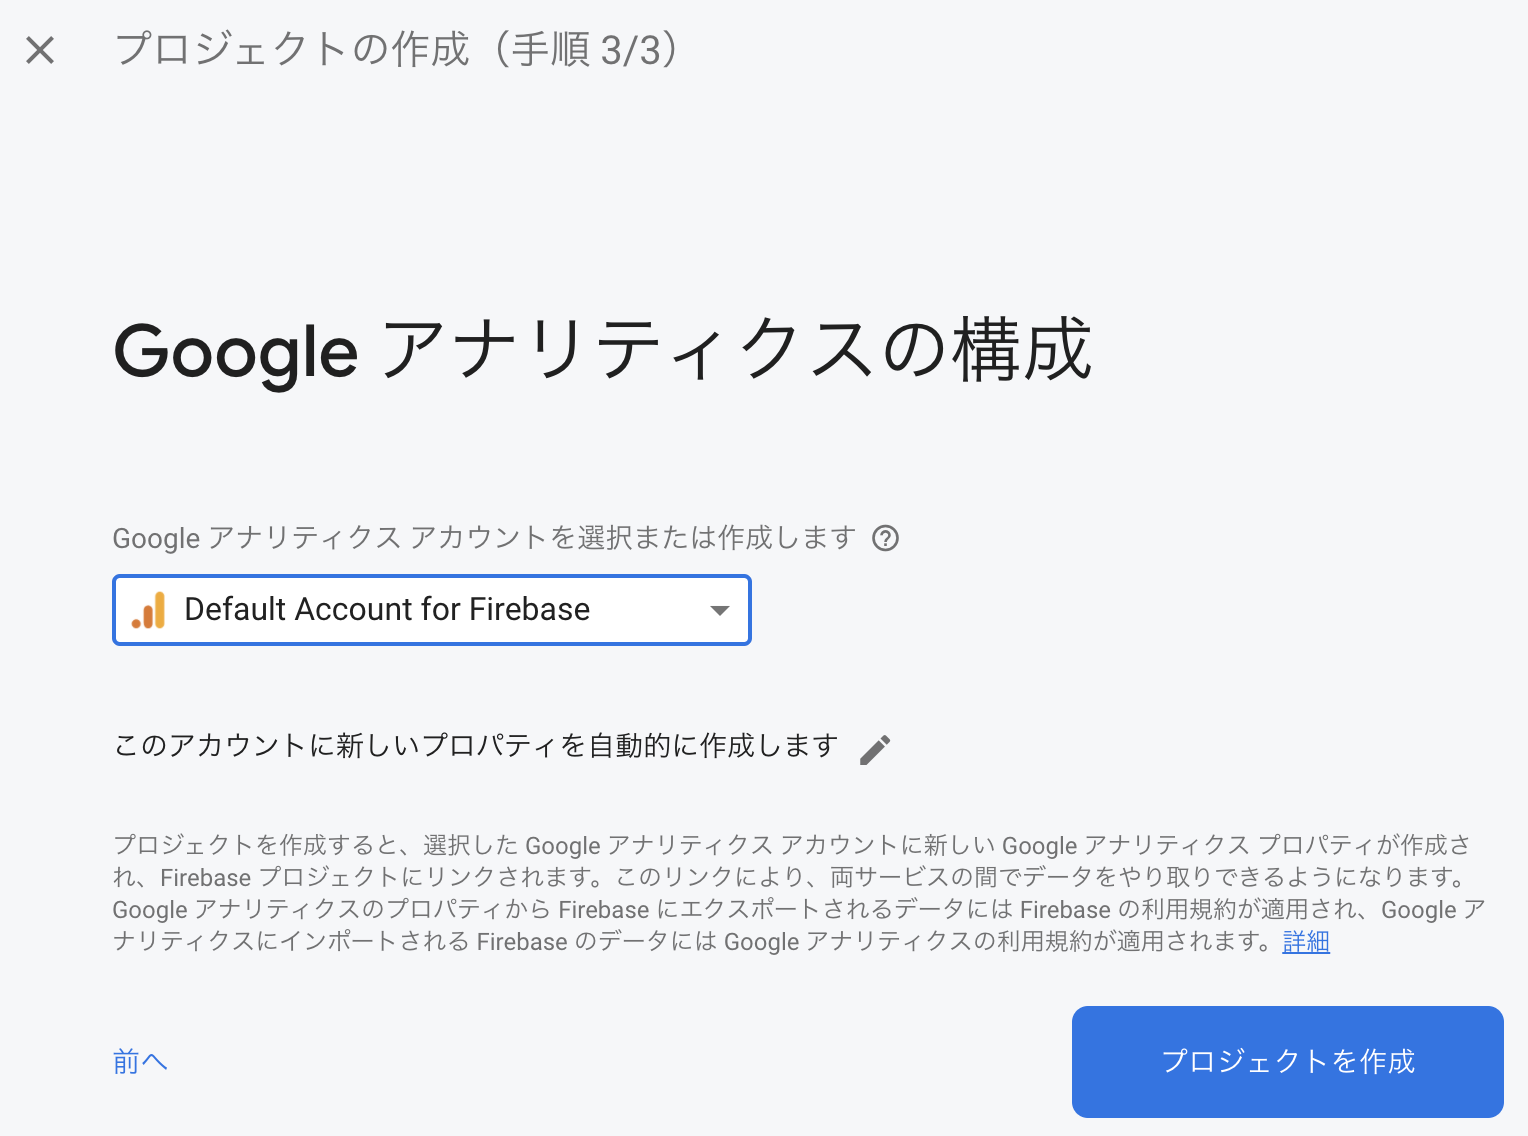This screenshot has width=1528, height=1136.
Task: Click the Google アナリティクスの構成 heading
Action: [x=602, y=350]
